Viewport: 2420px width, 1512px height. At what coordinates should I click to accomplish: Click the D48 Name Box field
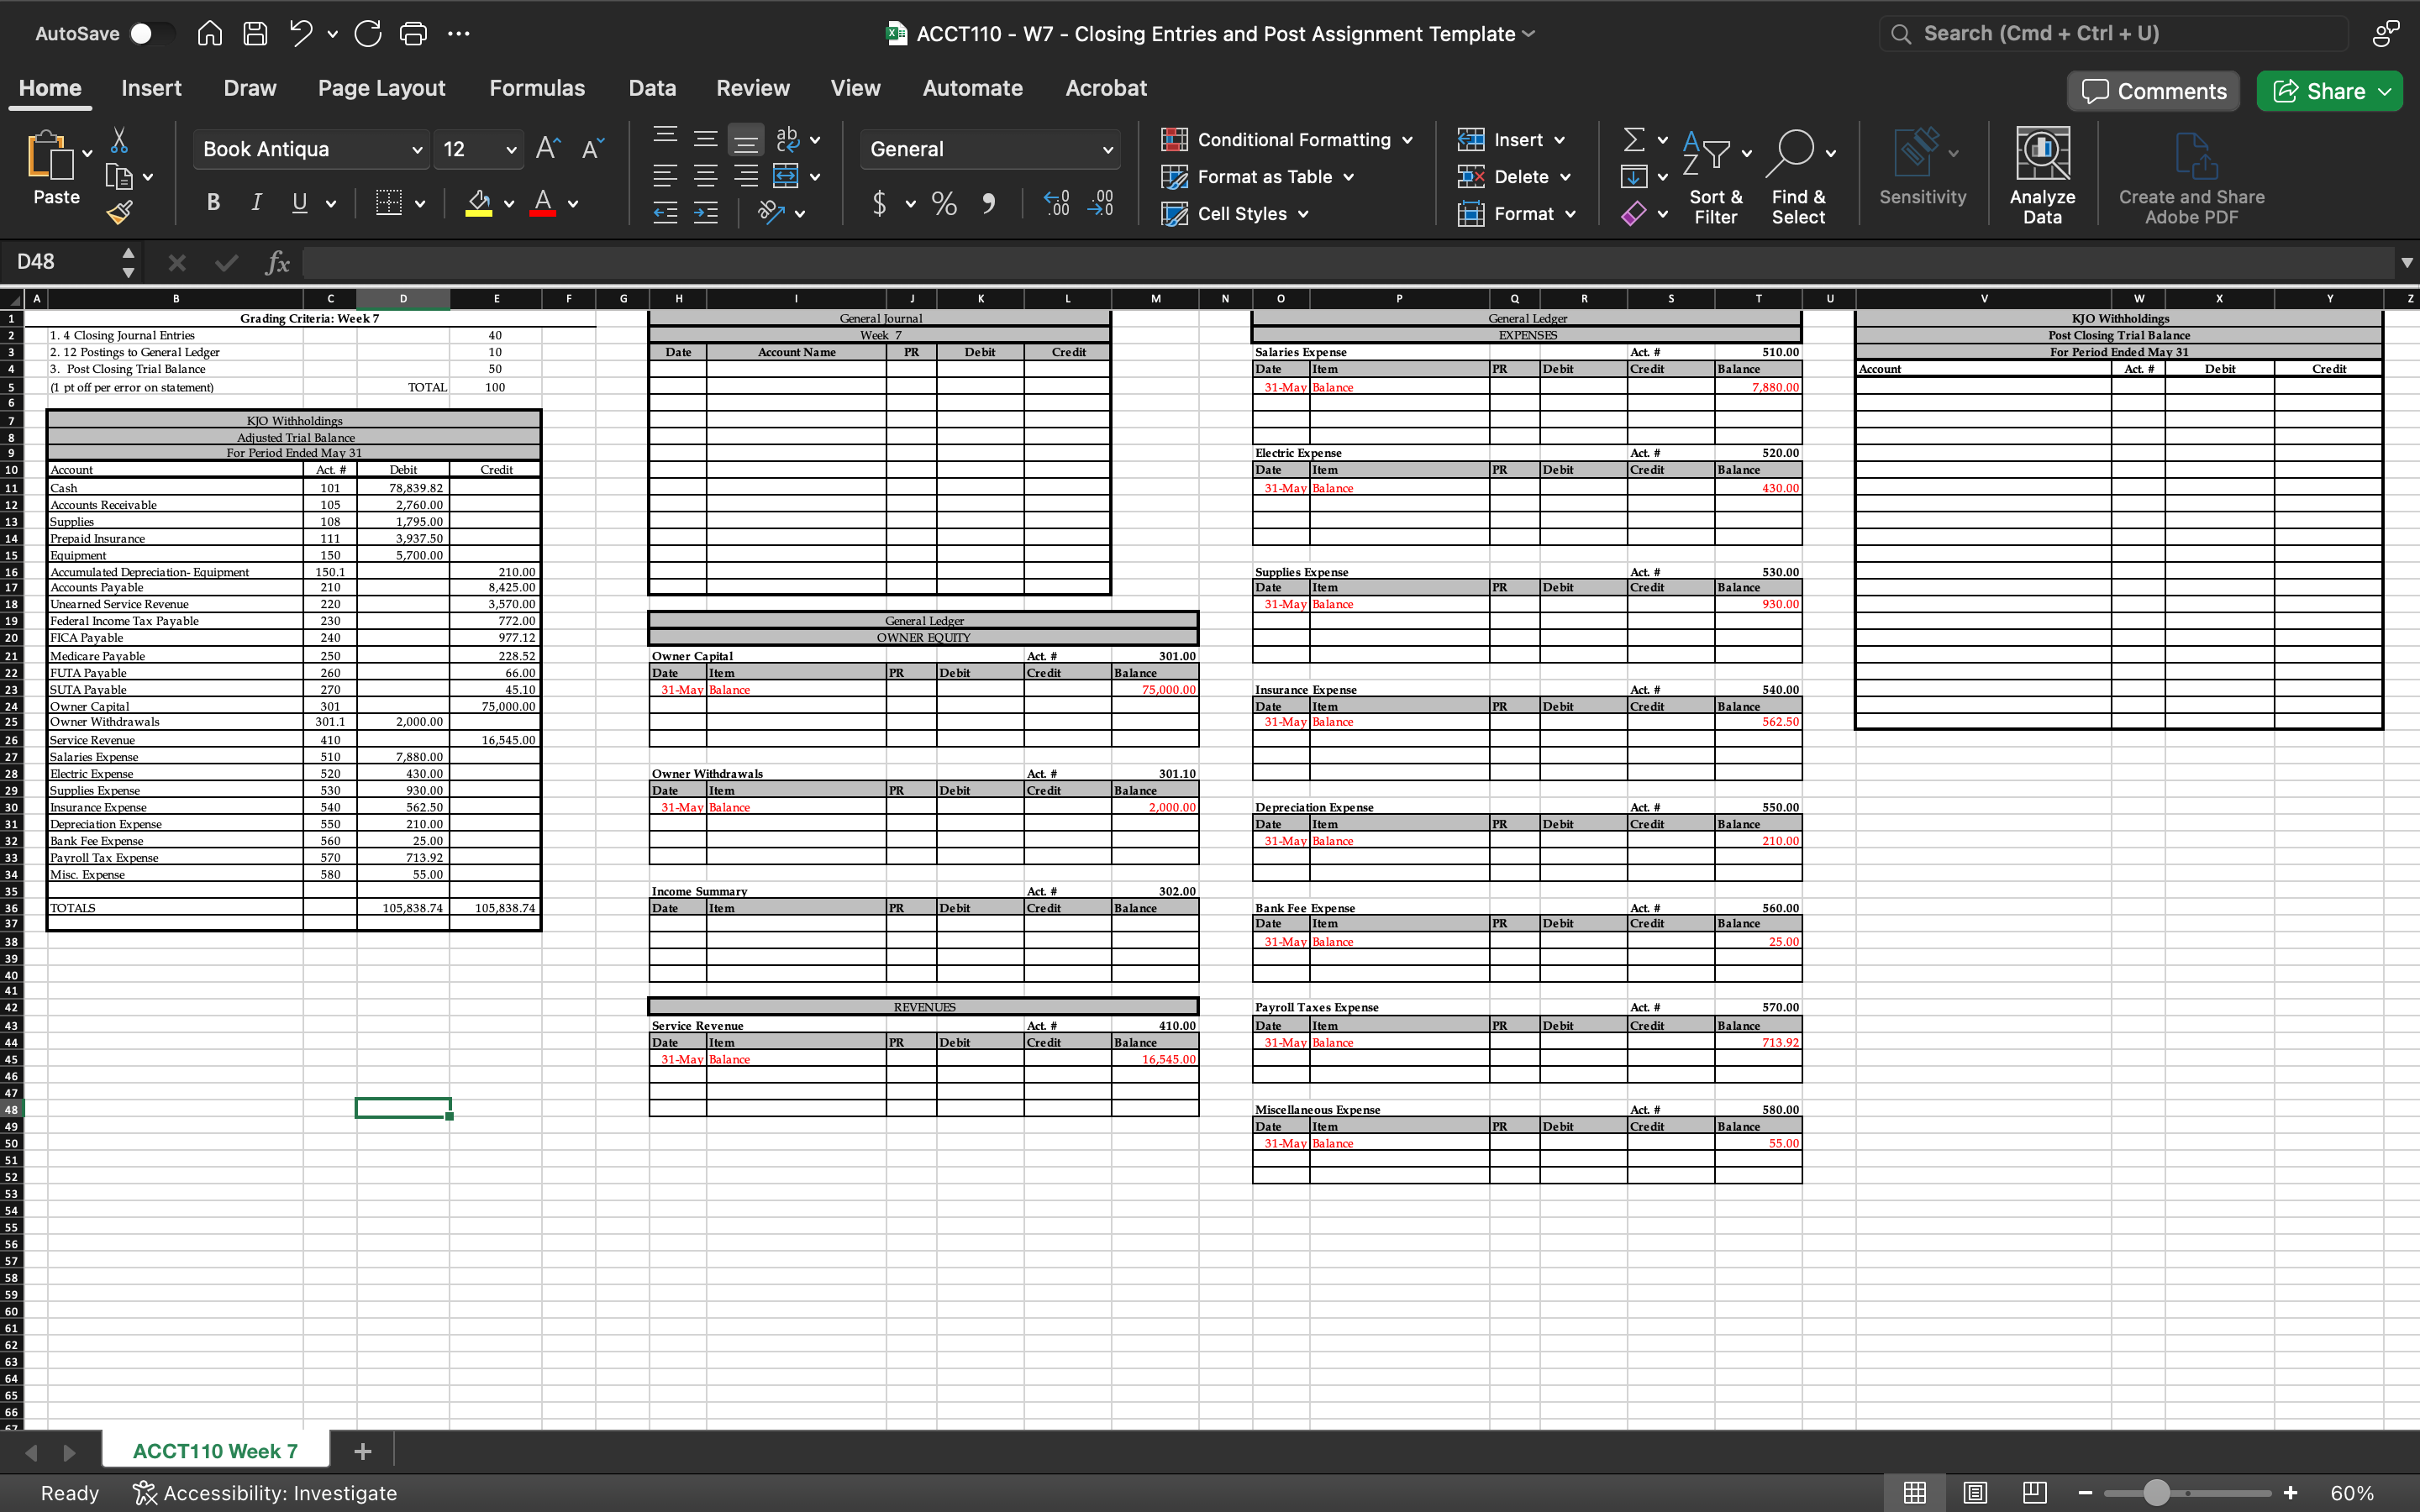click(60, 262)
